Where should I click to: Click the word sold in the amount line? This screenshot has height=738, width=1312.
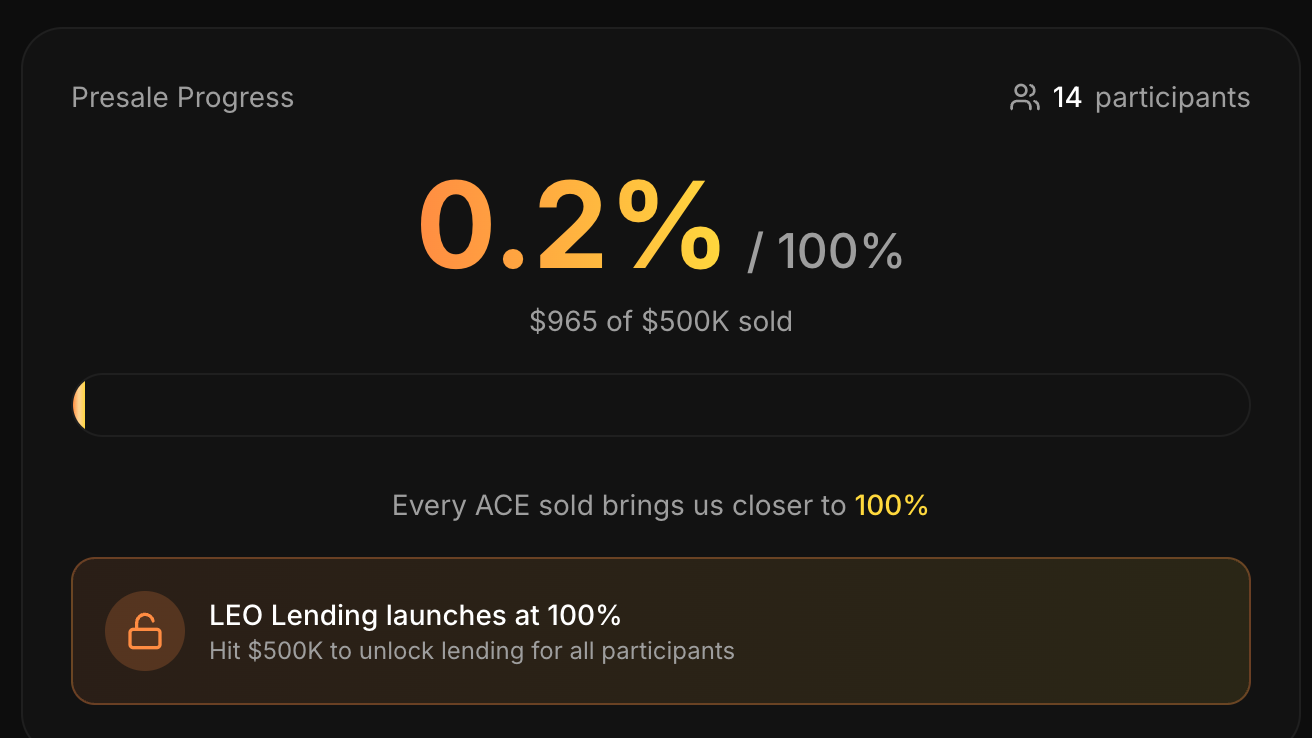765,322
